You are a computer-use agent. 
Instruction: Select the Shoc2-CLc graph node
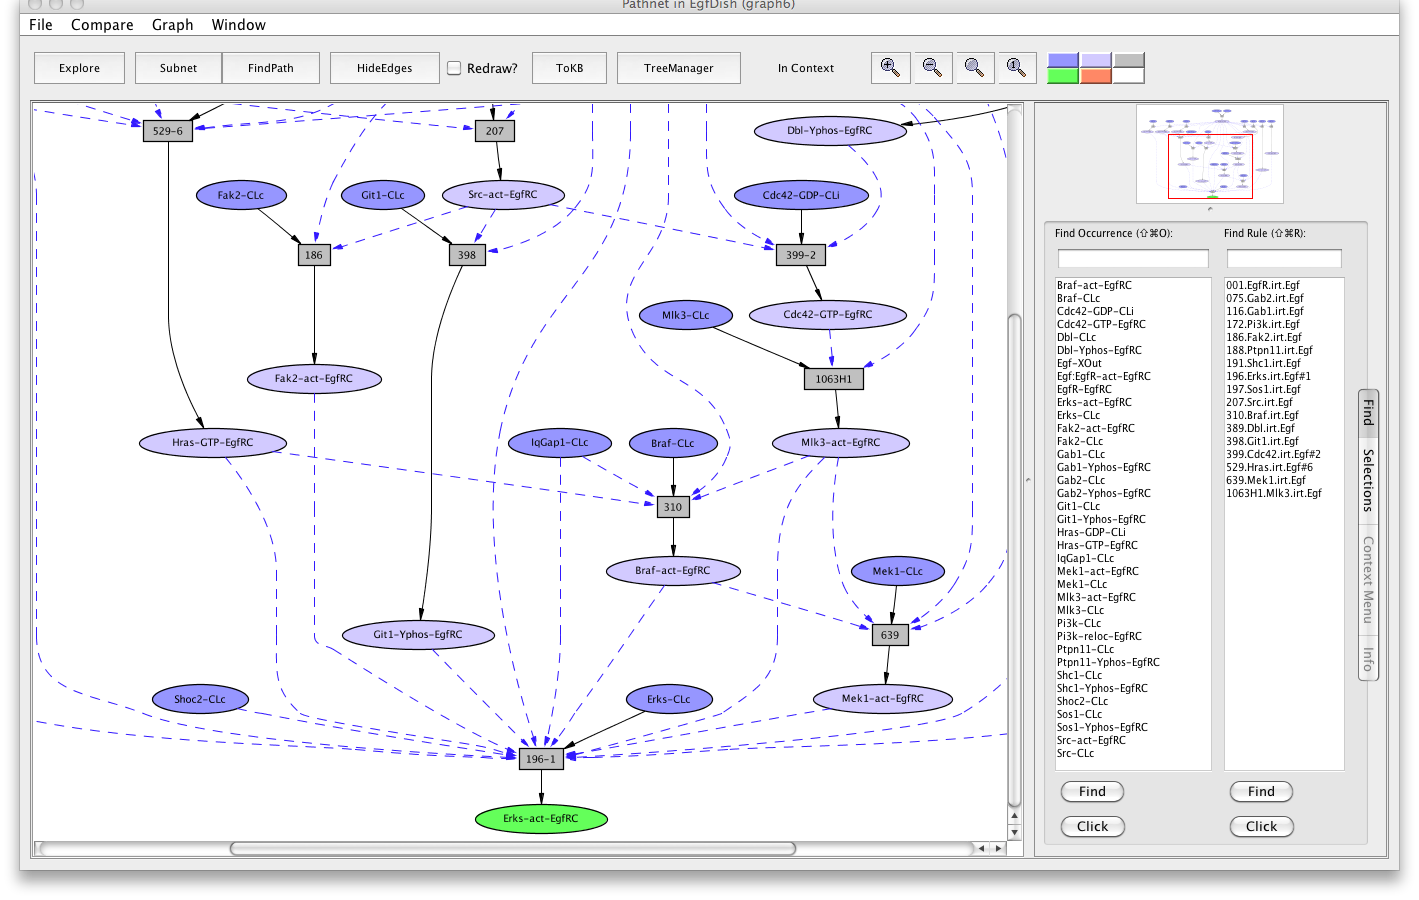tap(200, 700)
